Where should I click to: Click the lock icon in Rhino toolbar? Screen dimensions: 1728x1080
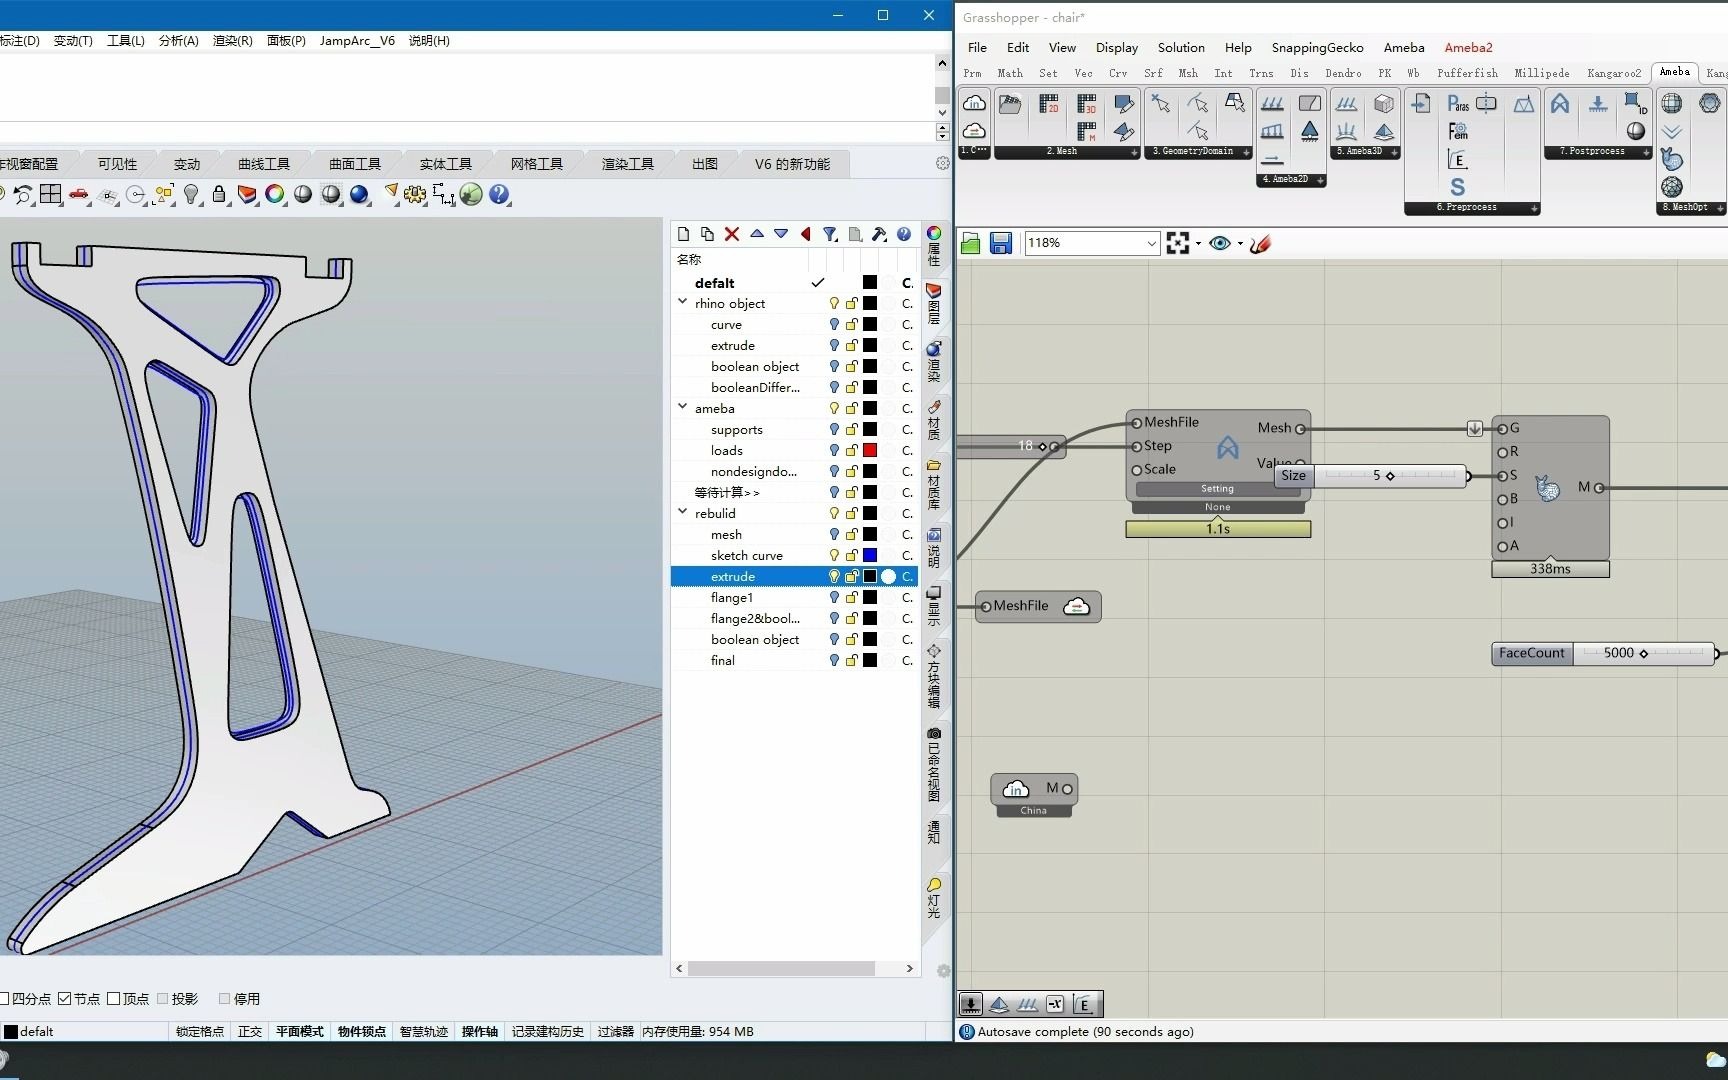click(x=219, y=194)
